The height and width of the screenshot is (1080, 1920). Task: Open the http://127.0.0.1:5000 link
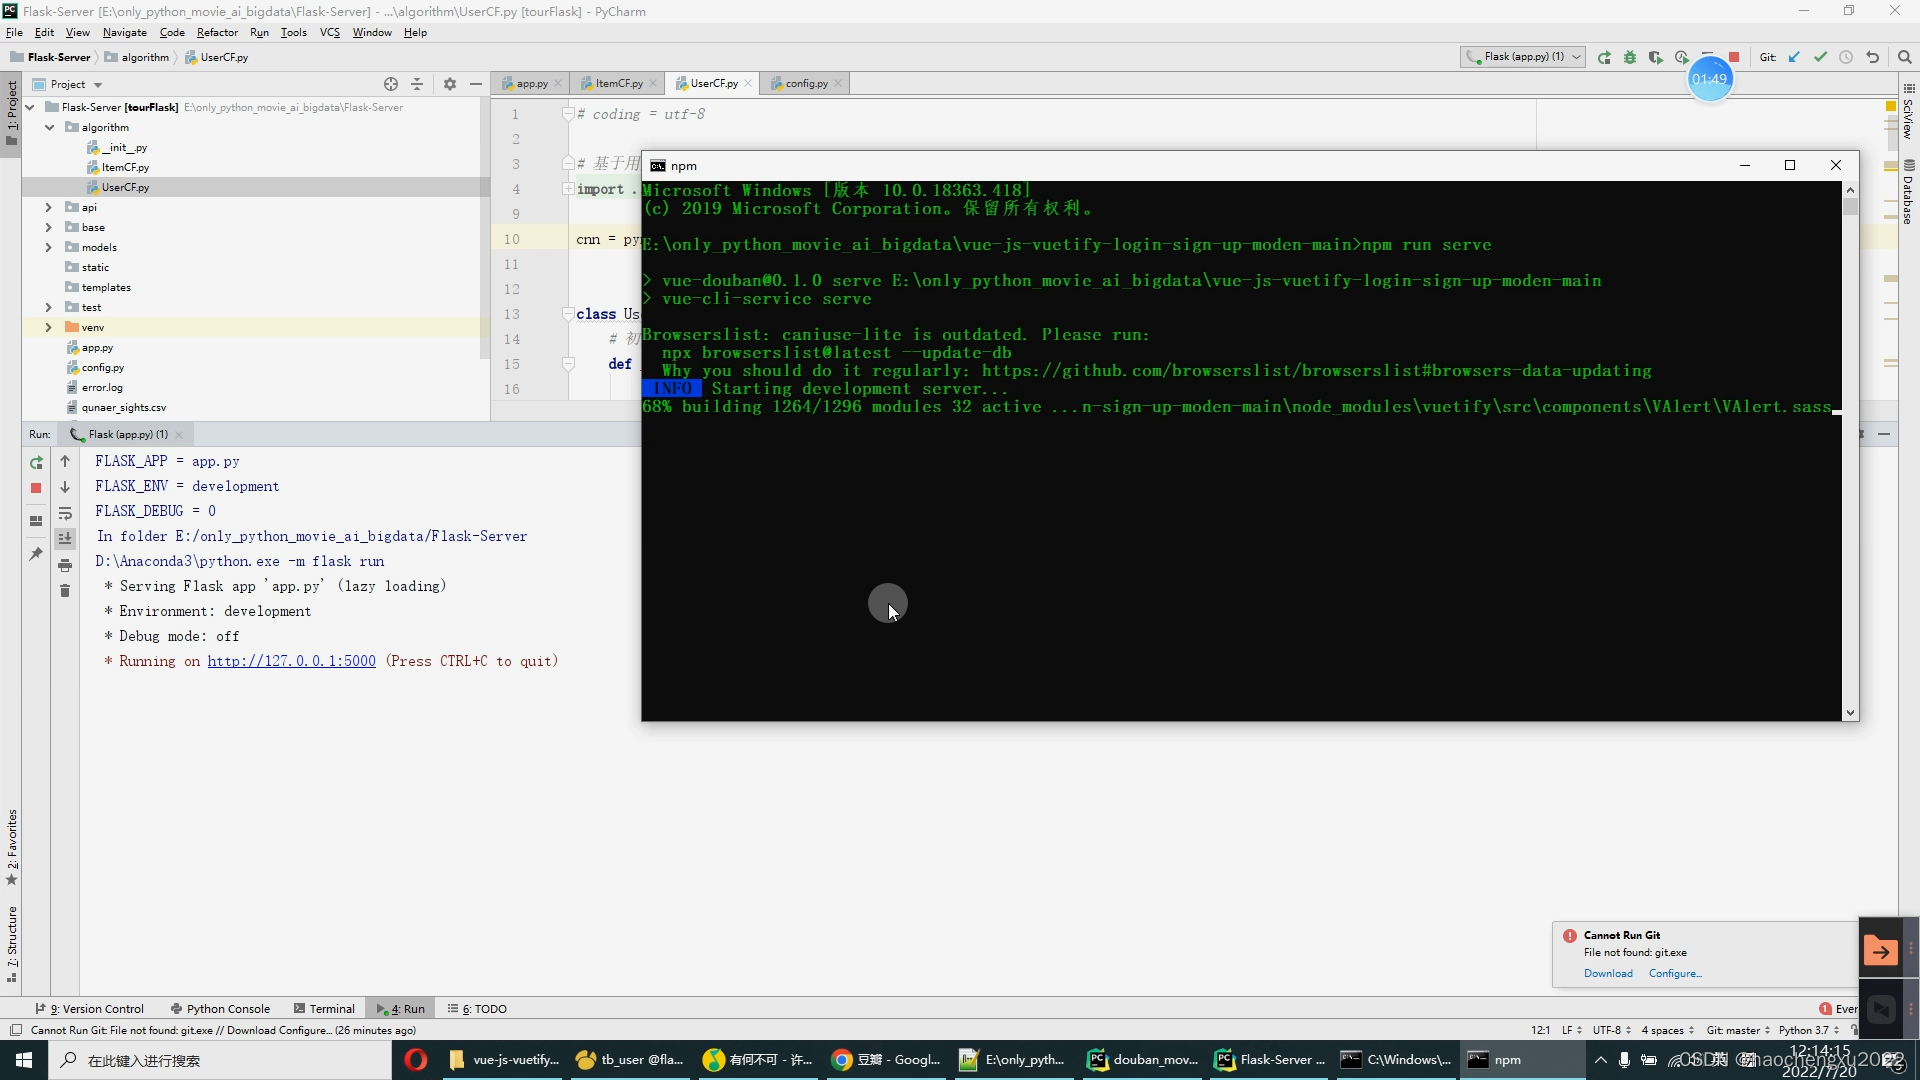point(291,661)
